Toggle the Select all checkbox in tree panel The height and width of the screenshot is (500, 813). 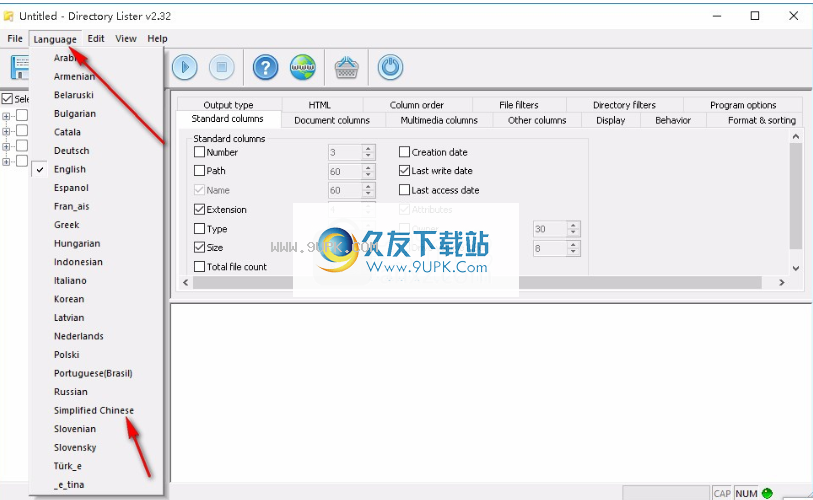tap(7, 99)
